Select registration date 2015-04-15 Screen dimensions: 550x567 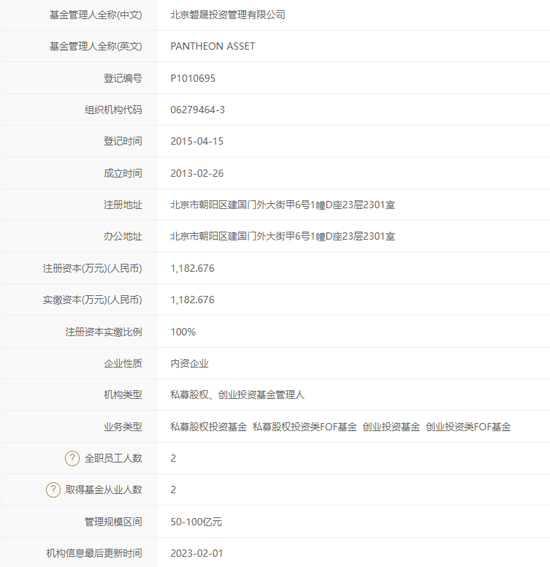click(197, 141)
